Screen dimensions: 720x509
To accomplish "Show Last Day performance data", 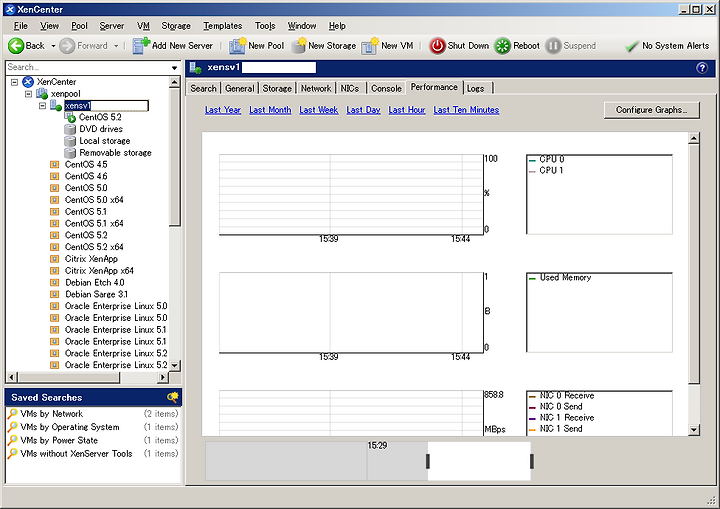I will [363, 110].
